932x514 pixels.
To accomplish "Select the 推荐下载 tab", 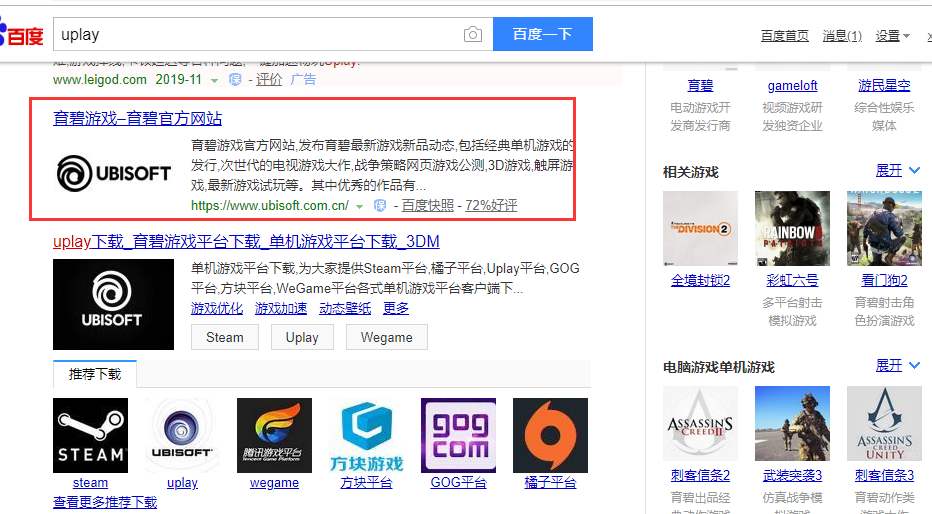I will coord(95,374).
